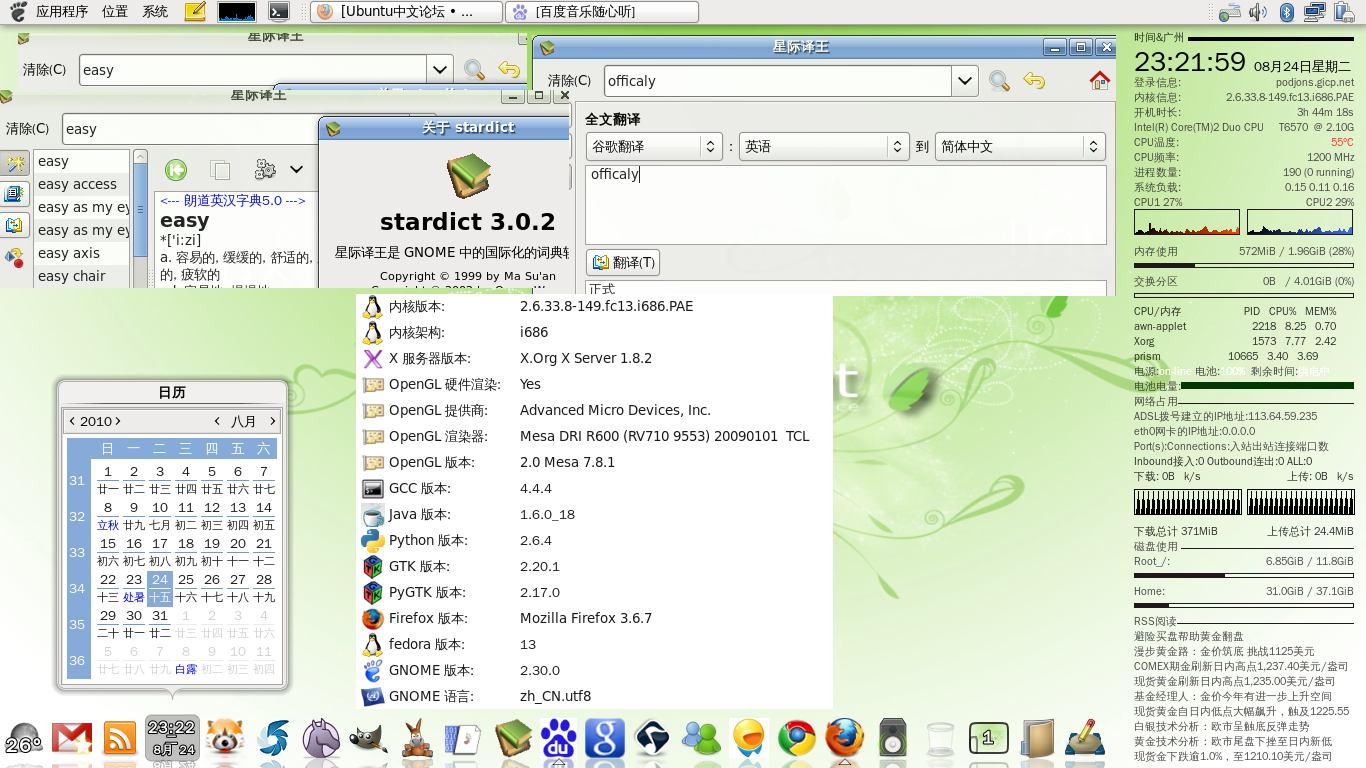Toggle the full-text translate sidebar button
1366x768 pixels.
15,226
